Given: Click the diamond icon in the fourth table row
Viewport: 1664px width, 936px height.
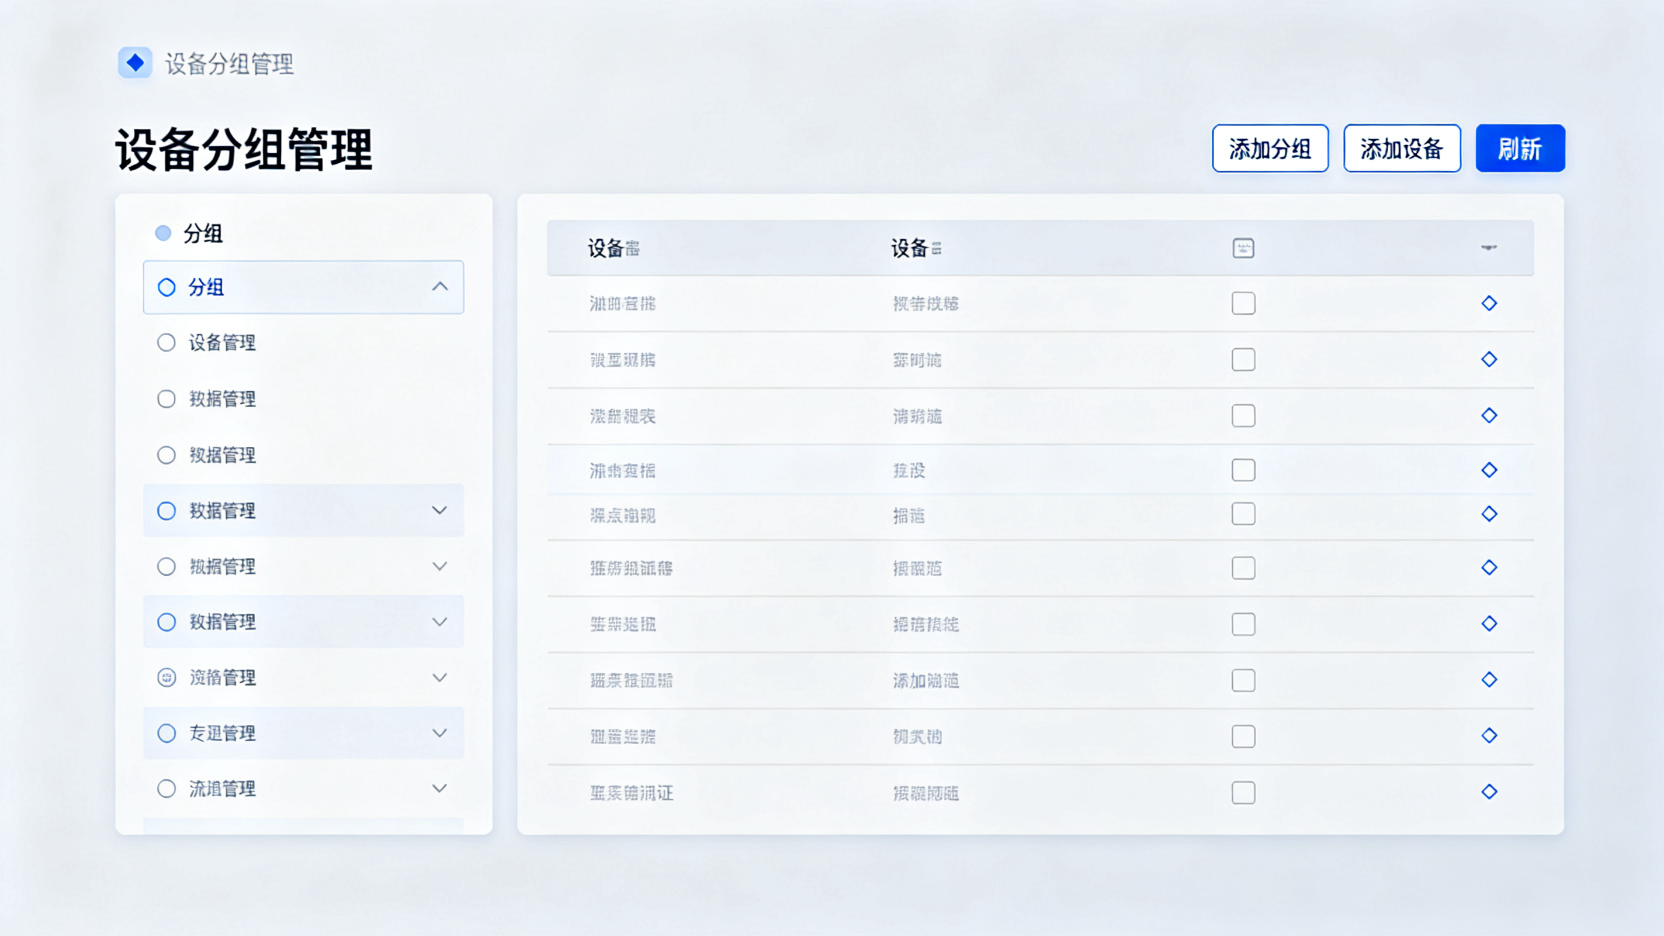Looking at the screenshot, I should [1489, 470].
